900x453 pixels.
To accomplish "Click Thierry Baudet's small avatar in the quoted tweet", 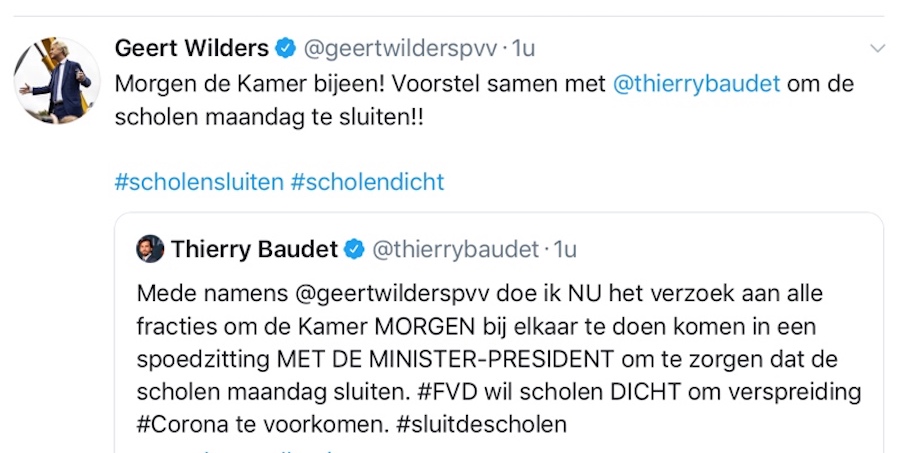I will coord(150,249).
